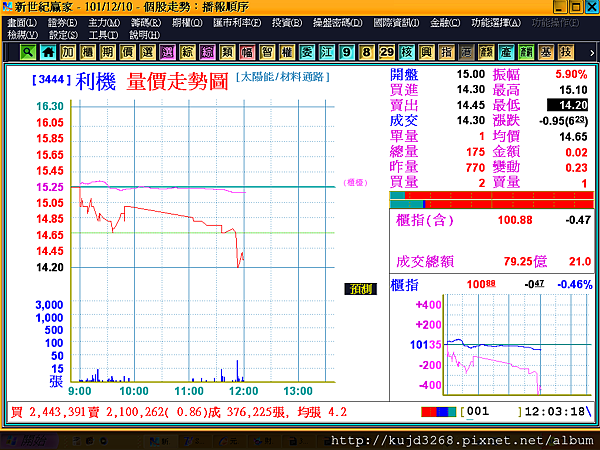Click the 總量 value 175
600x450 pixels.
pyautogui.click(x=475, y=152)
